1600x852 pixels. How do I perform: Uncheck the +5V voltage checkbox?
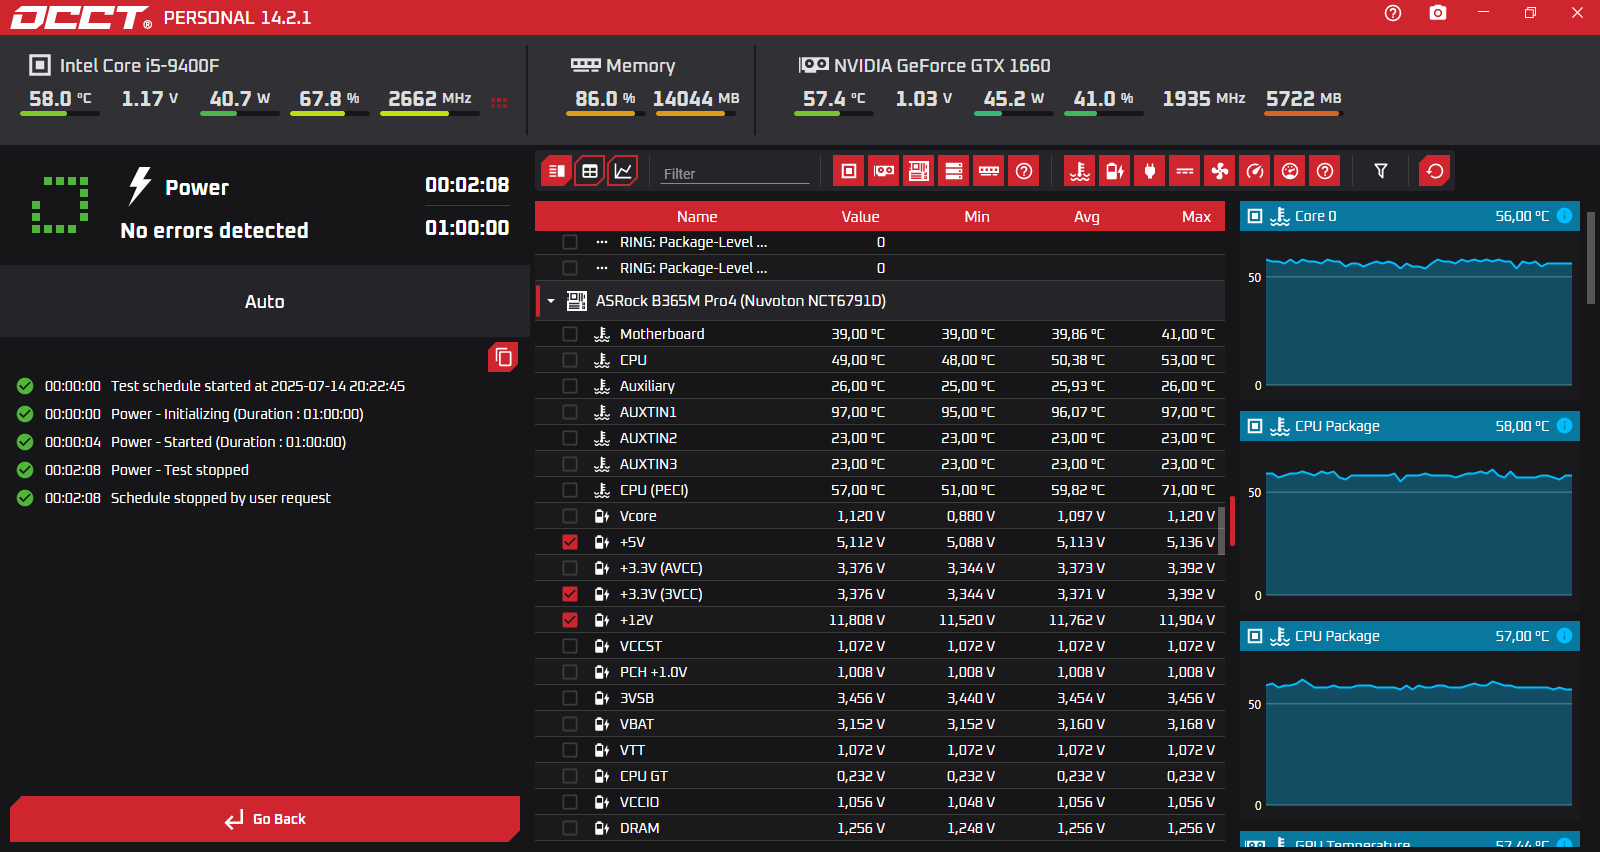[x=570, y=542]
